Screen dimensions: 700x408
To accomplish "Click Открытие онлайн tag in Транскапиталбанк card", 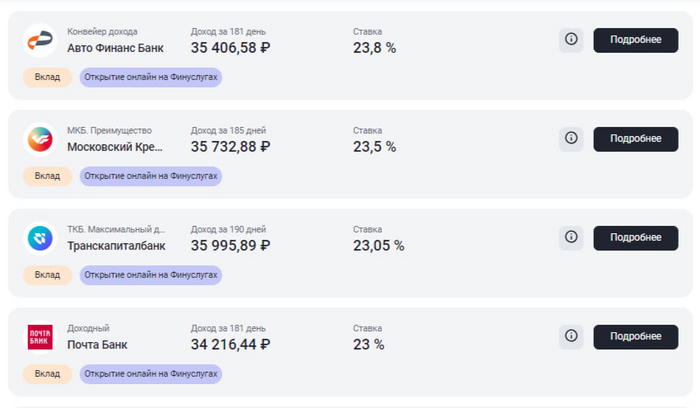I will (150, 275).
